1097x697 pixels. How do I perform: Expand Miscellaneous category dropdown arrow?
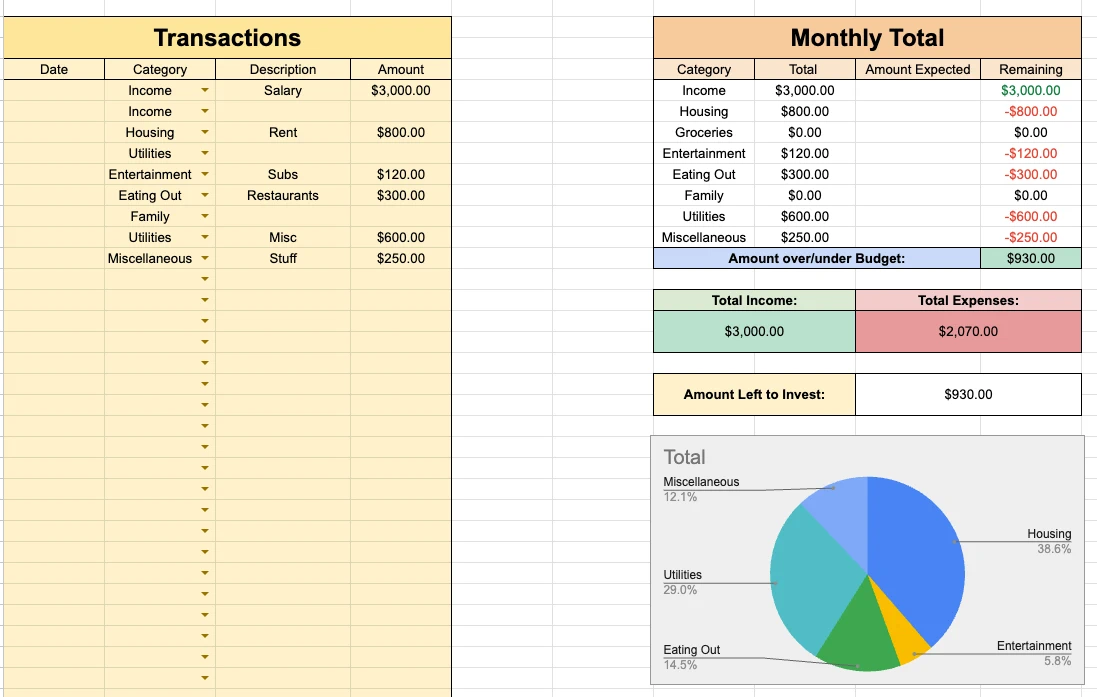205,258
